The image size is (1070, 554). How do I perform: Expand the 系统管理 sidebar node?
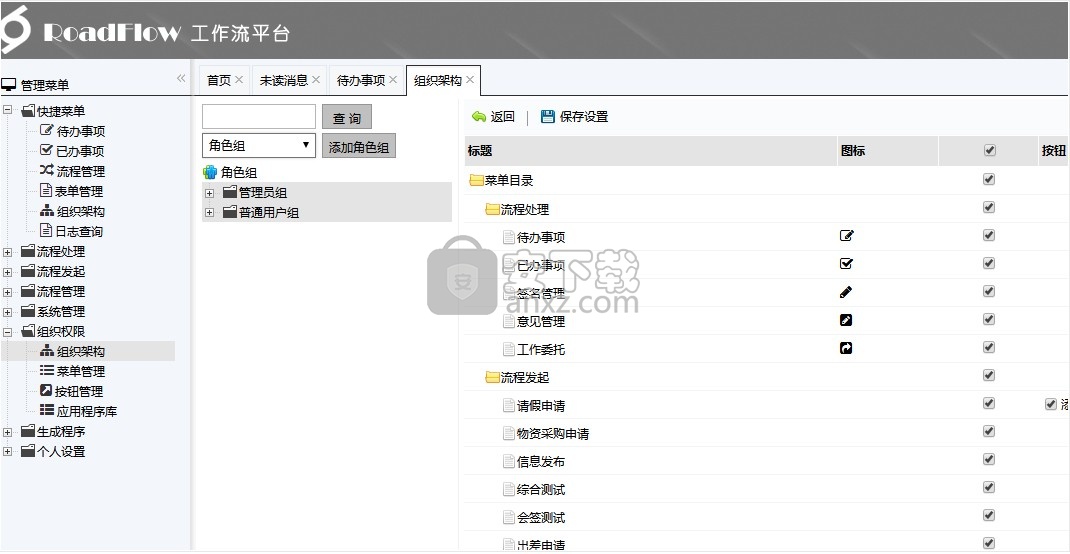click(x=8, y=312)
